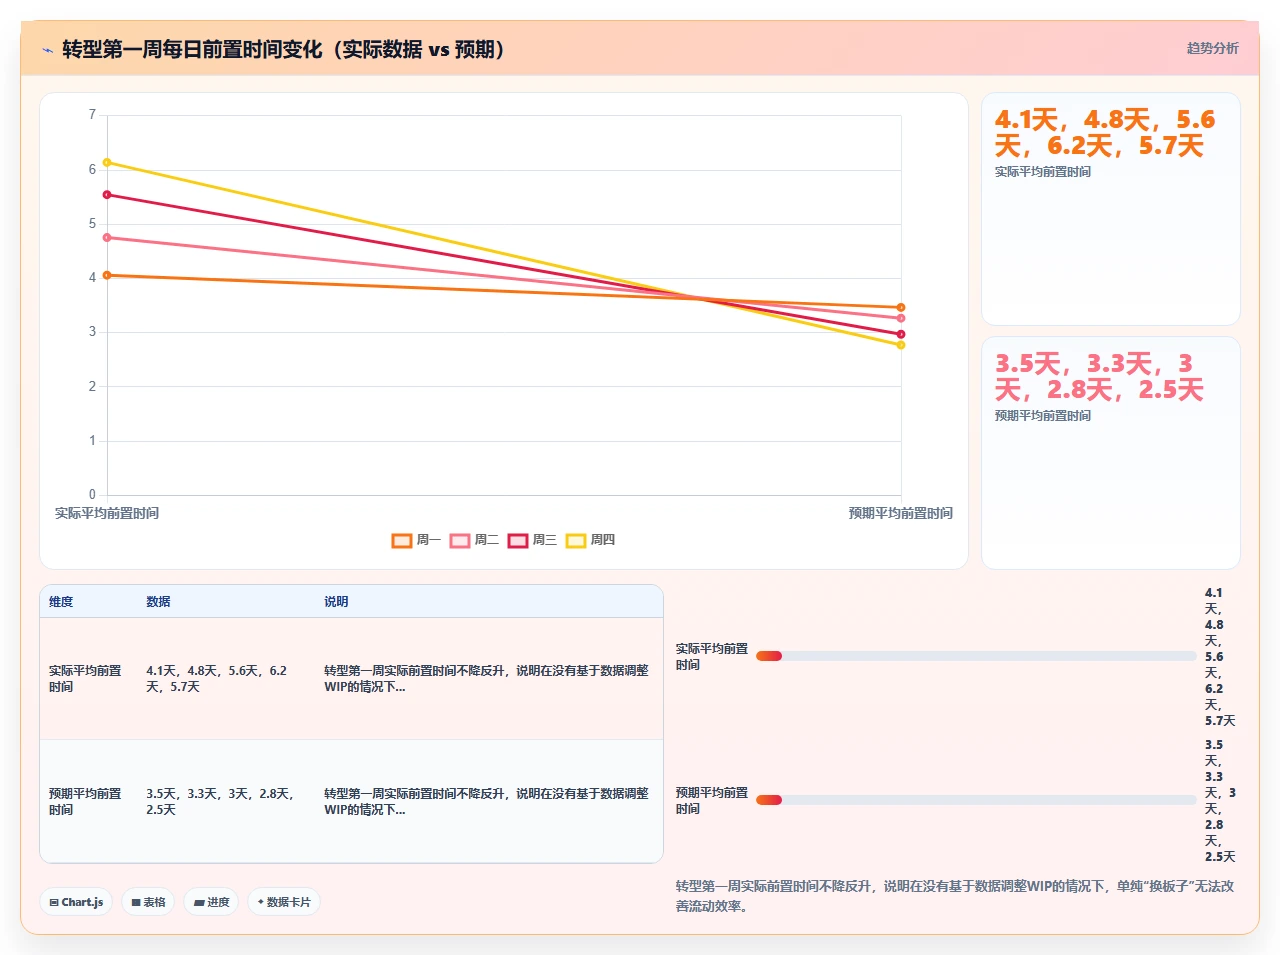1280x955 pixels.
Task: Click the 实际平均前置时间 progress bar
Action: click(976, 656)
